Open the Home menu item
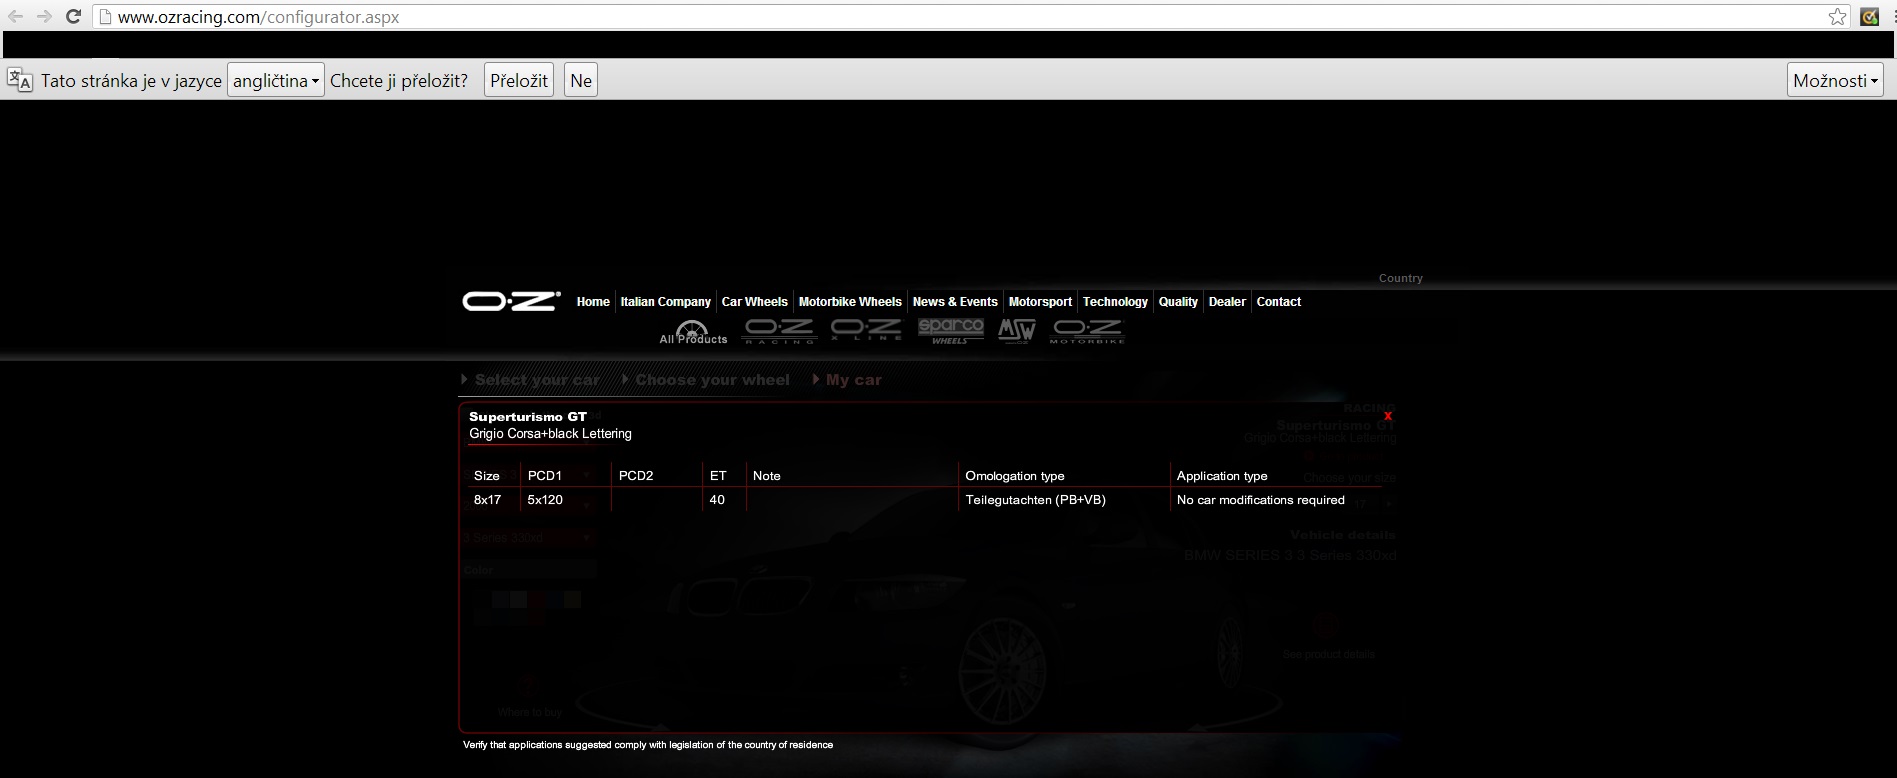This screenshot has height=778, width=1897. click(593, 302)
